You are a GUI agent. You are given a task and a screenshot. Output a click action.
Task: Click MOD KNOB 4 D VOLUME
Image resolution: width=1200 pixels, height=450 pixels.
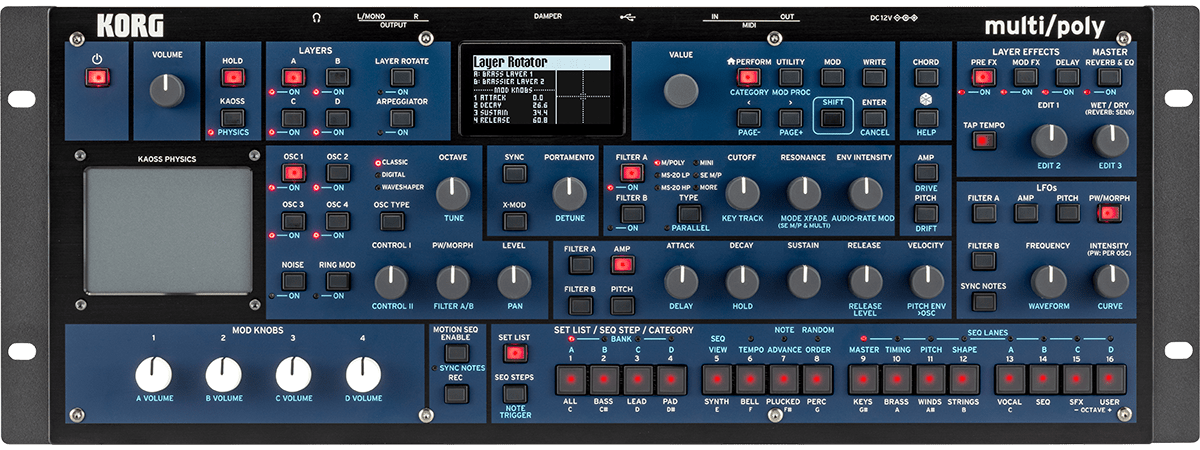click(x=363, y=376)
